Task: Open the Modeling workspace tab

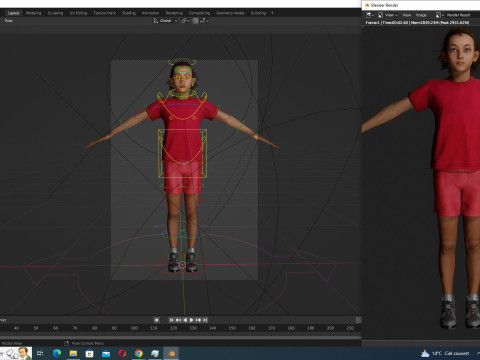Action: pos(33,13)
